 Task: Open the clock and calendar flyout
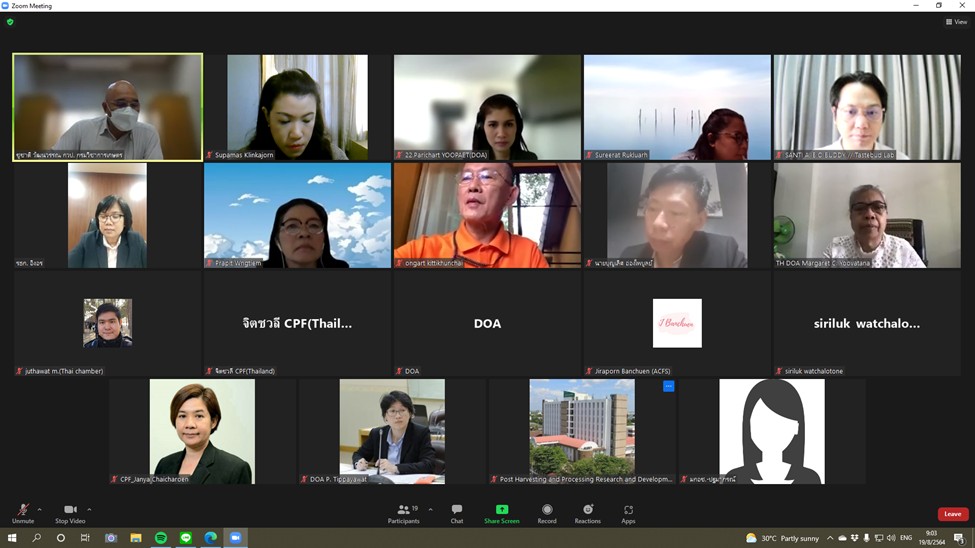(931, 538)
